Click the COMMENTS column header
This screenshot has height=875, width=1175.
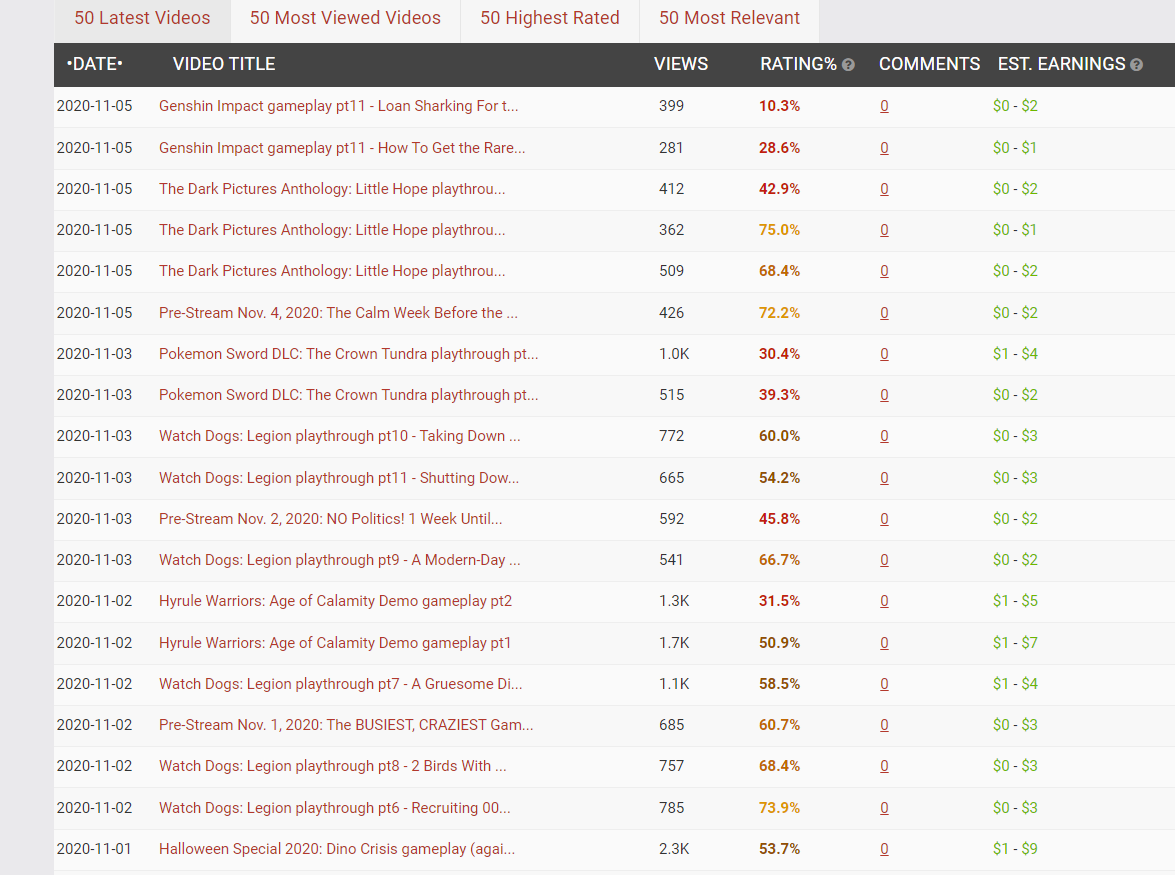pos(929,64)
